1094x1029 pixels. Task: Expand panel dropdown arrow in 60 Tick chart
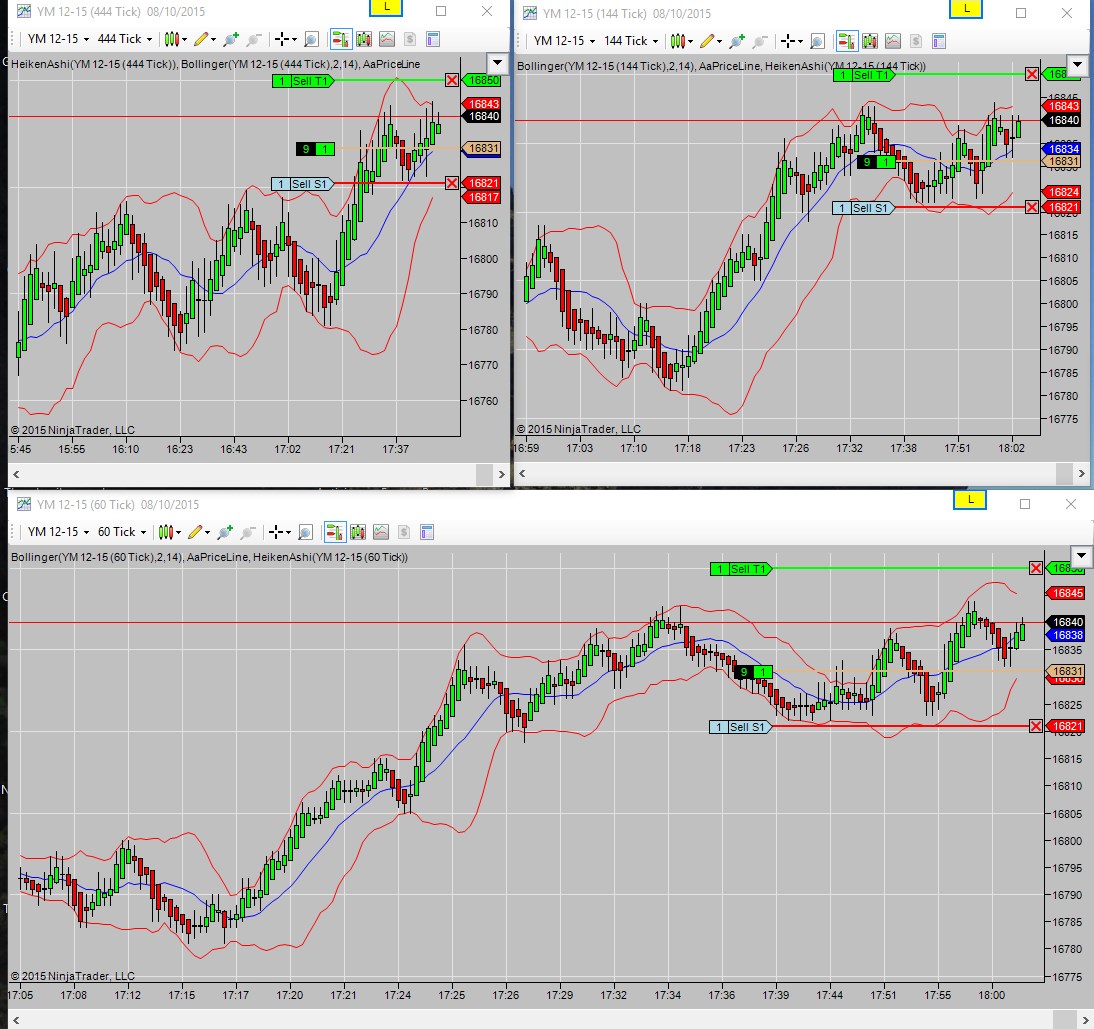pyautogui.click(x=1081, y=557)
